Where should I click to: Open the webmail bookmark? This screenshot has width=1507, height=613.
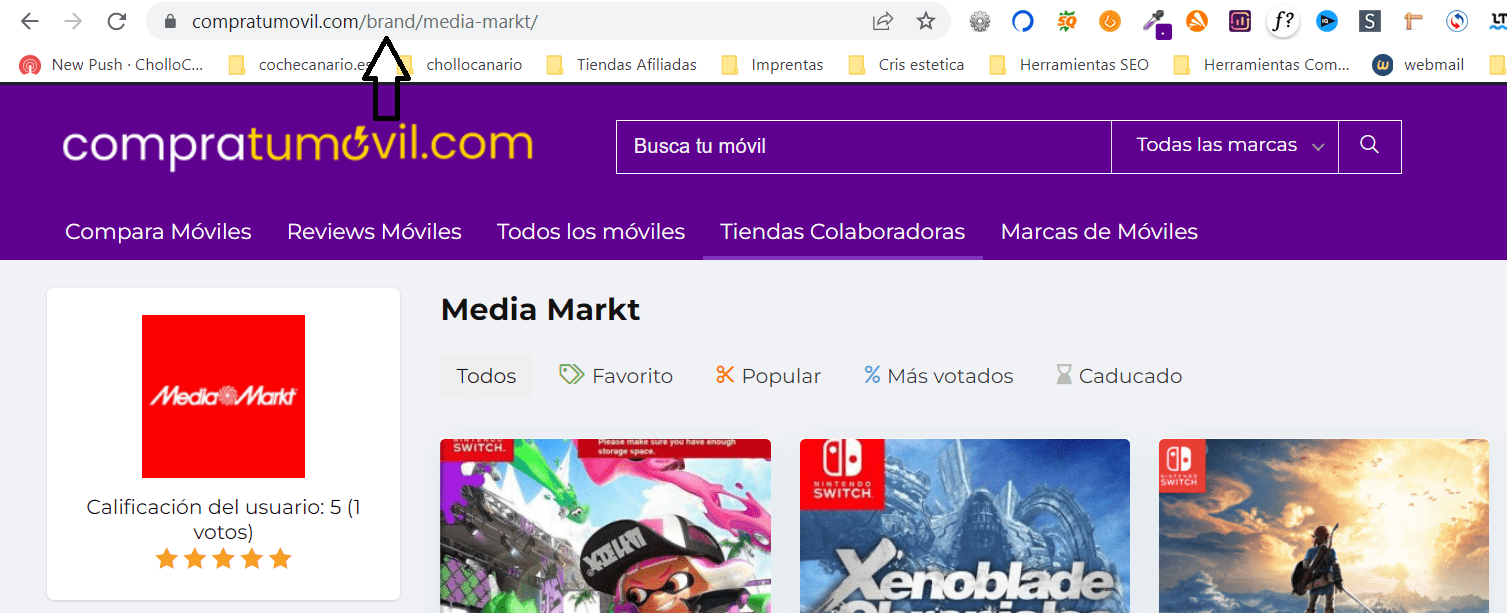[x=1418, y=65]
